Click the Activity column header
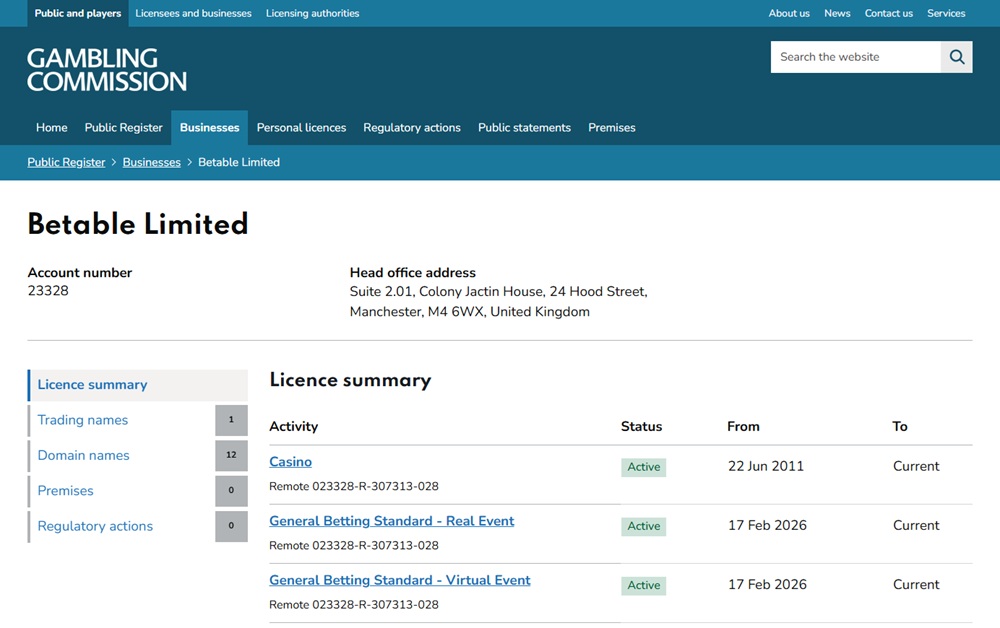 coord(293,427)
